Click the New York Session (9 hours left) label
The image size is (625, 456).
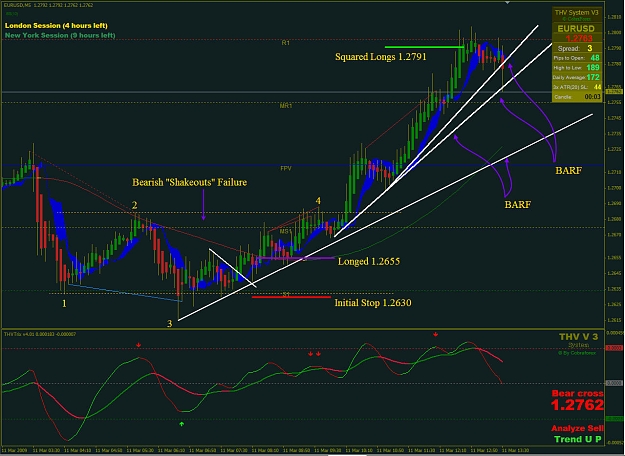point(60,35)
